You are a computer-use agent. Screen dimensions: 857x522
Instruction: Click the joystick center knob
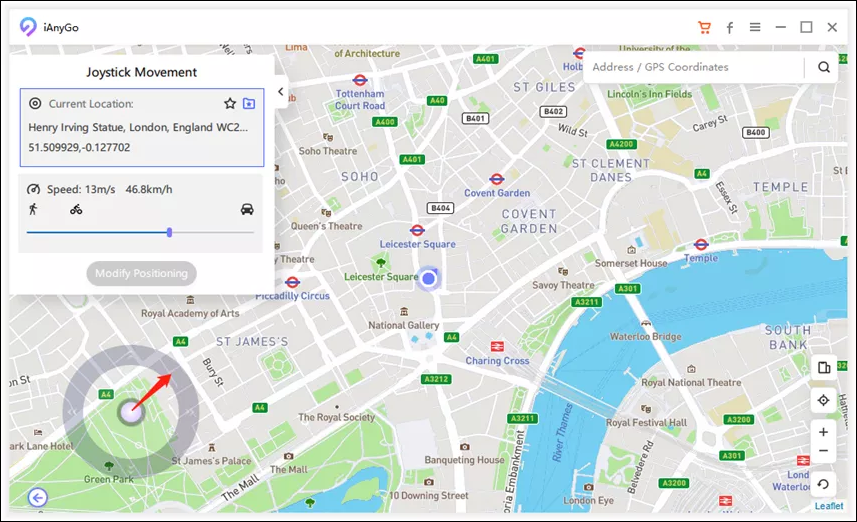(131, 413)
